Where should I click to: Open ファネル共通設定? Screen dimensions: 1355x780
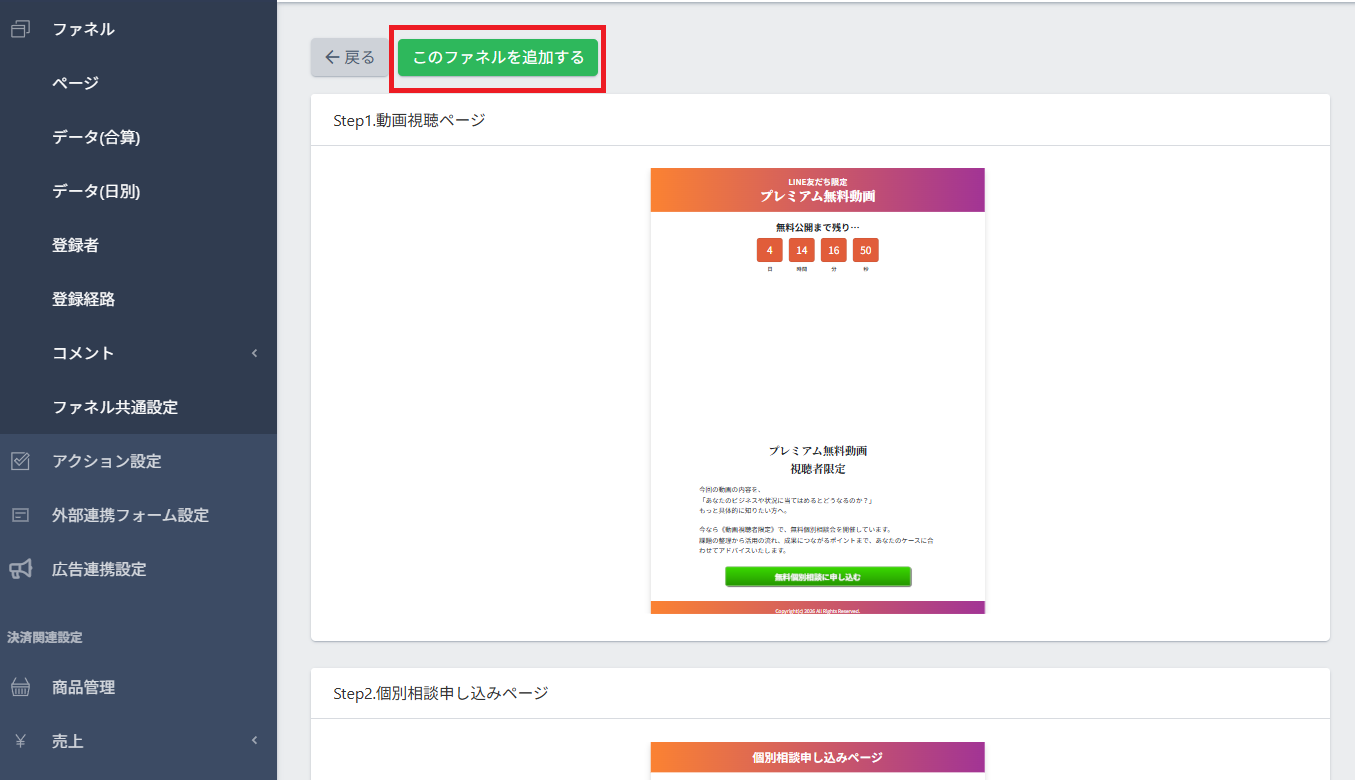click(x=115, y=407)
